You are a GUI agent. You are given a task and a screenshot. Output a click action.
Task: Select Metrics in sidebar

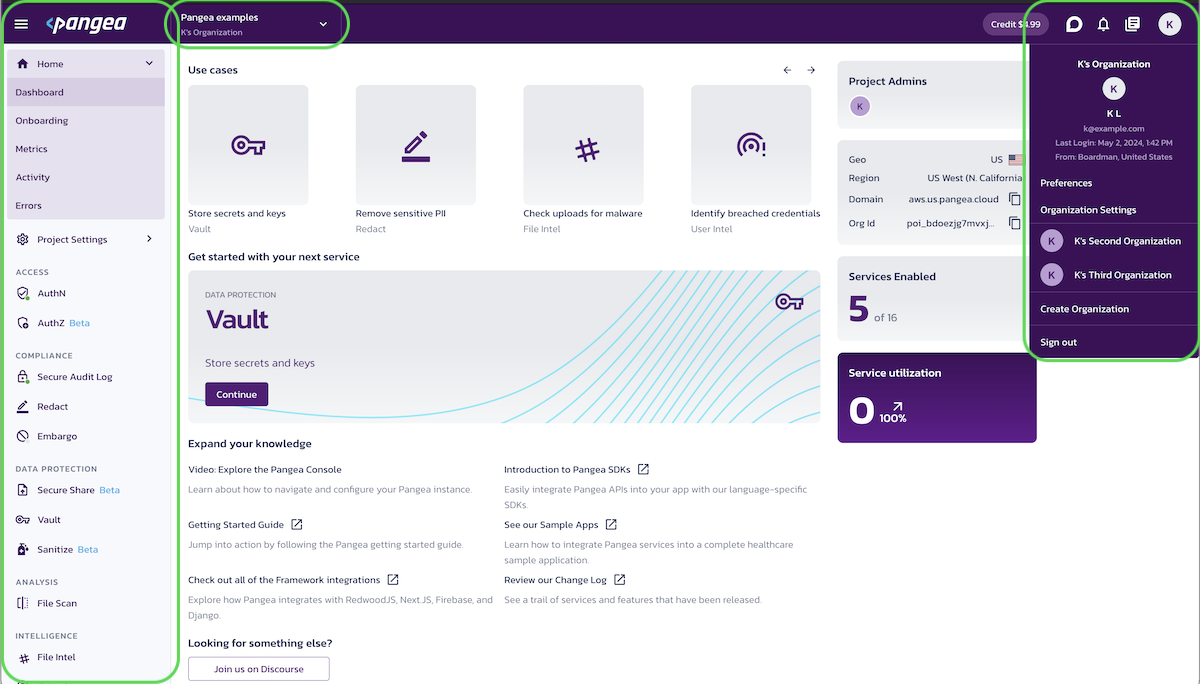(85, 149)
